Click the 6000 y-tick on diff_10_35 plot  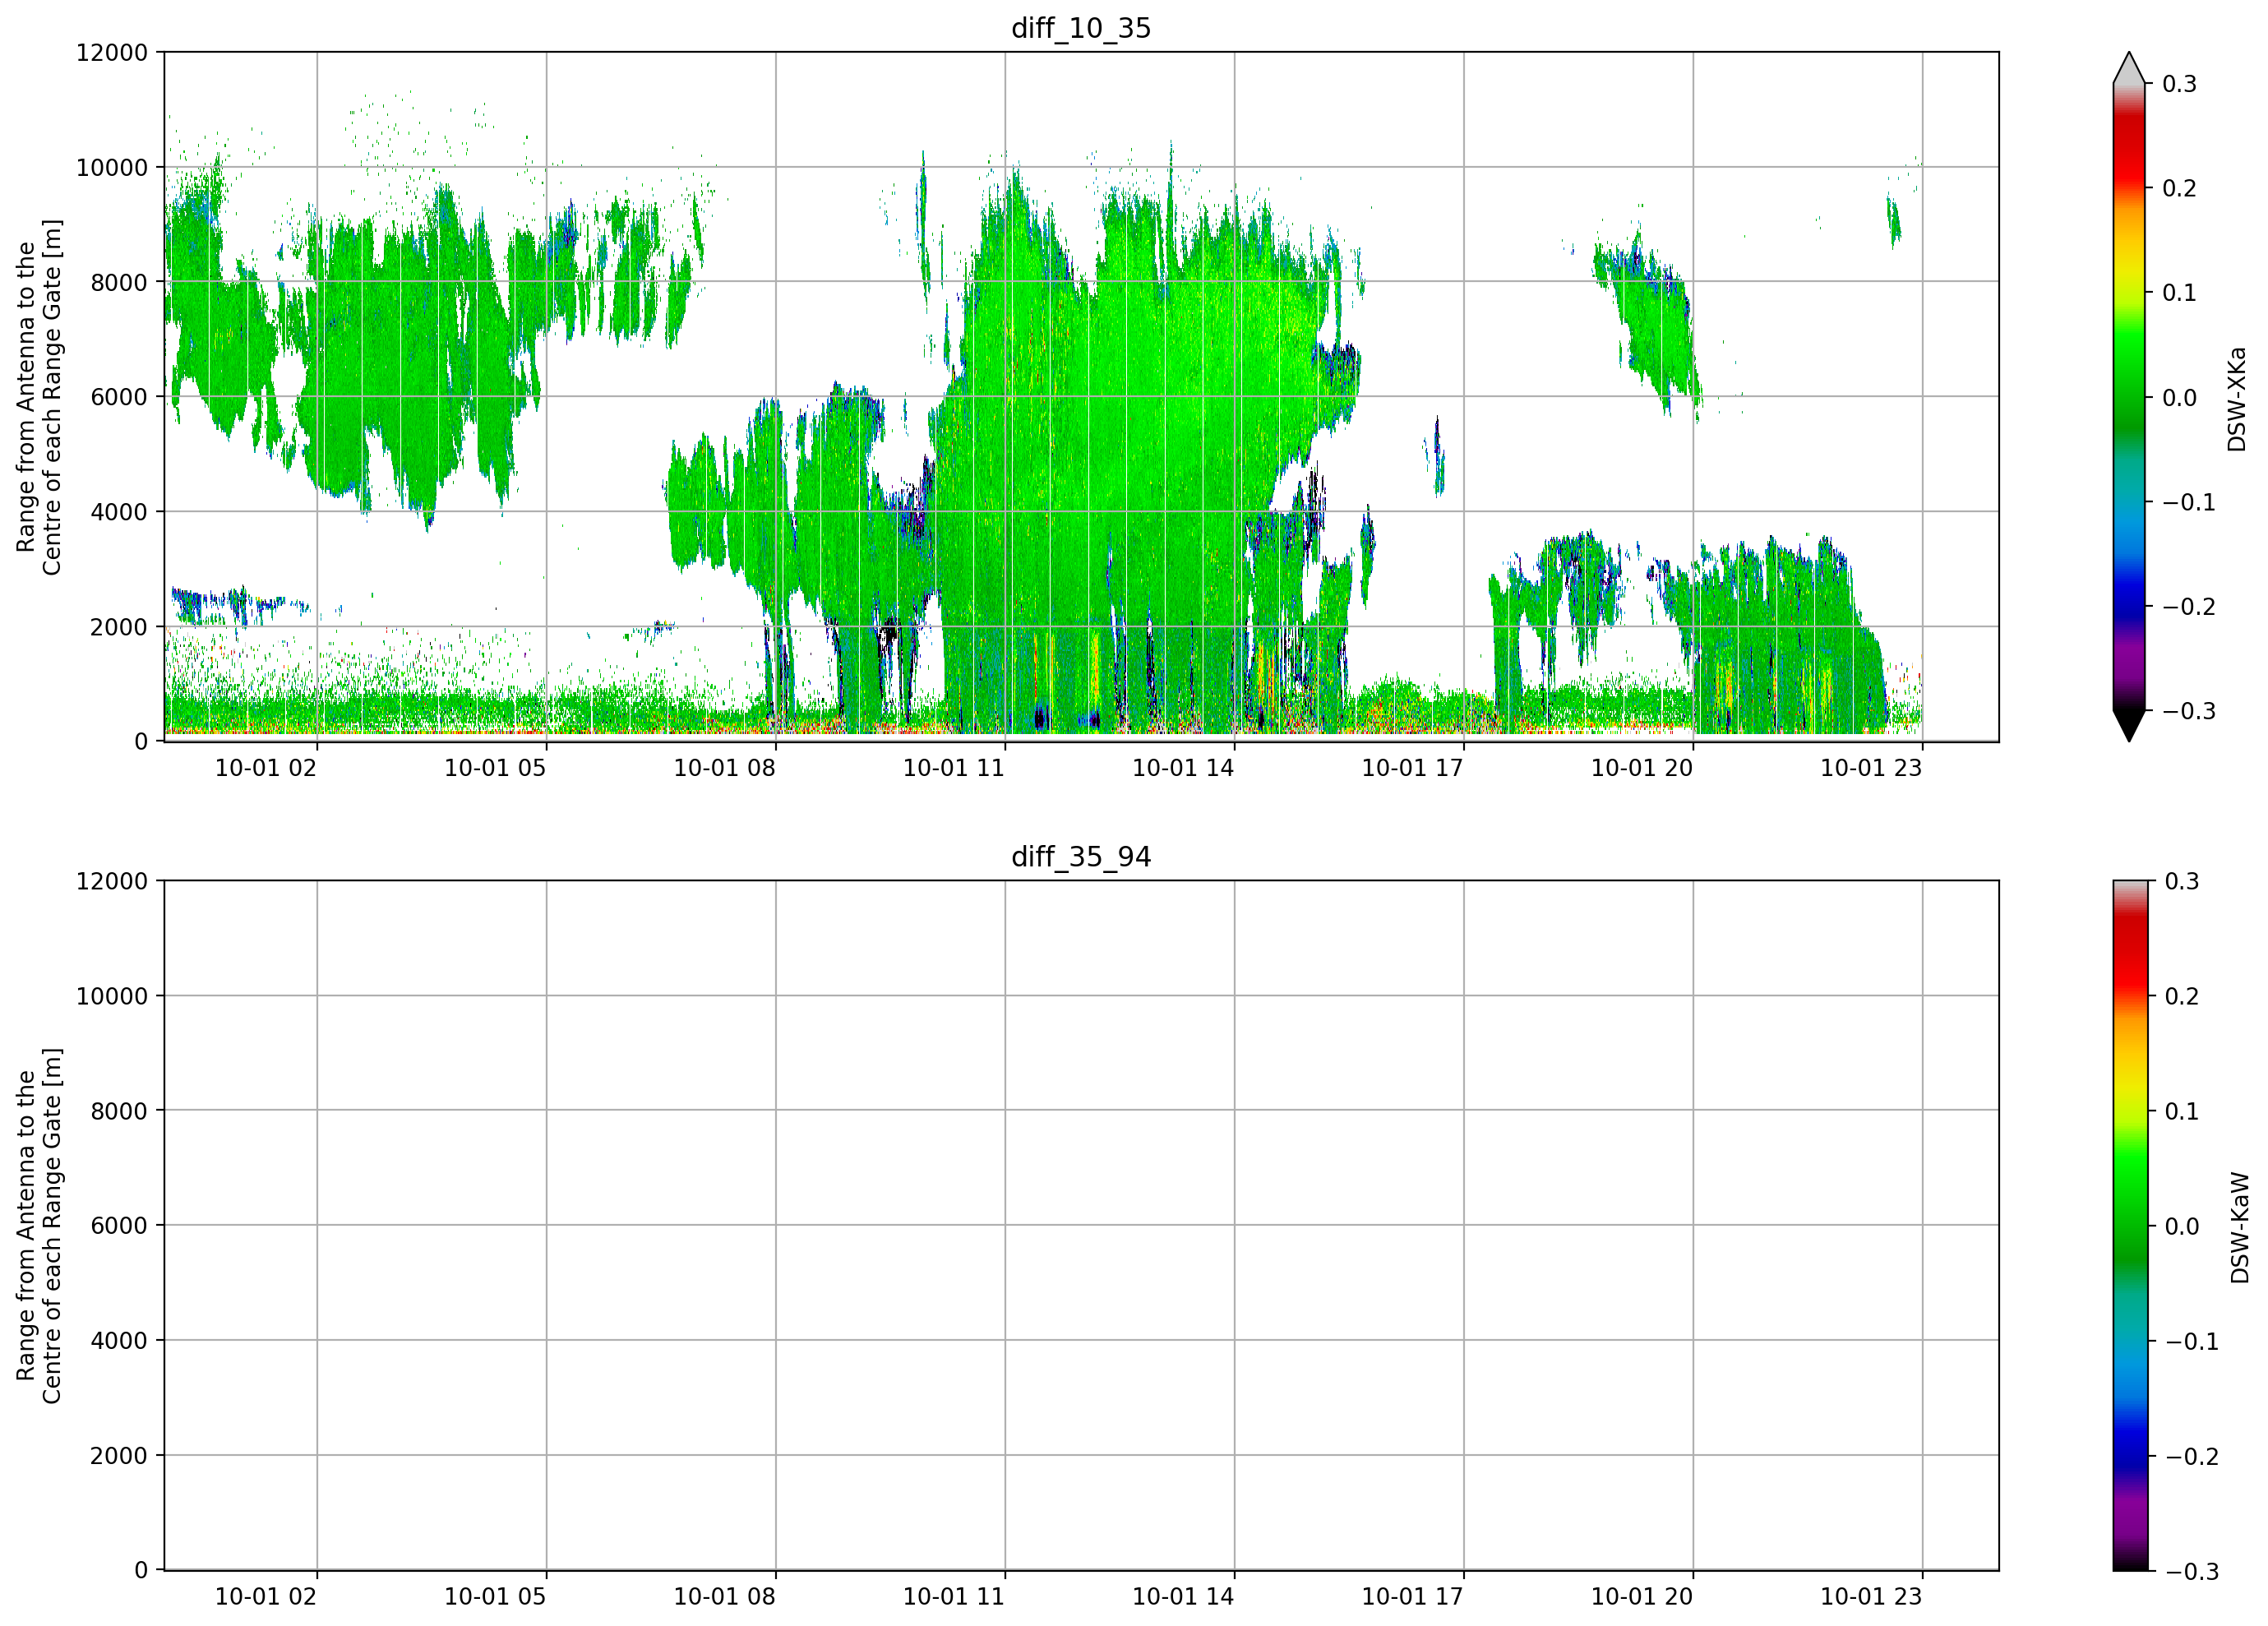pyautogui.click(x=119, y=397)
